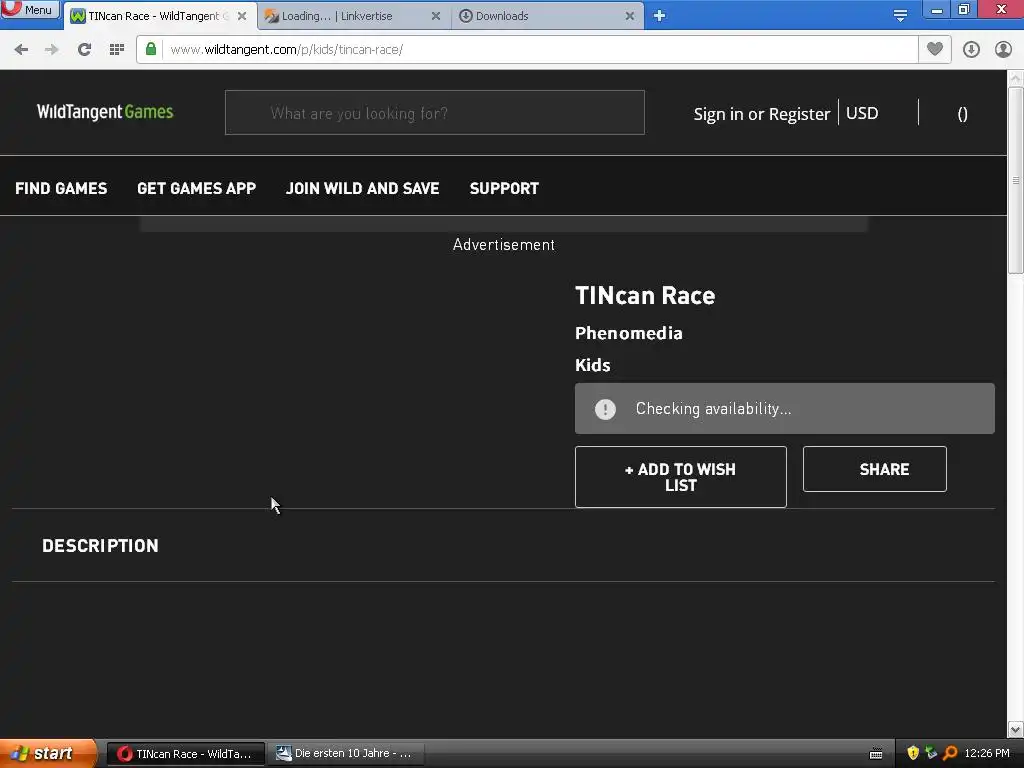Click the vertical scrollbar thumb
The image size is (1024, 768).
click(1016, 180)
